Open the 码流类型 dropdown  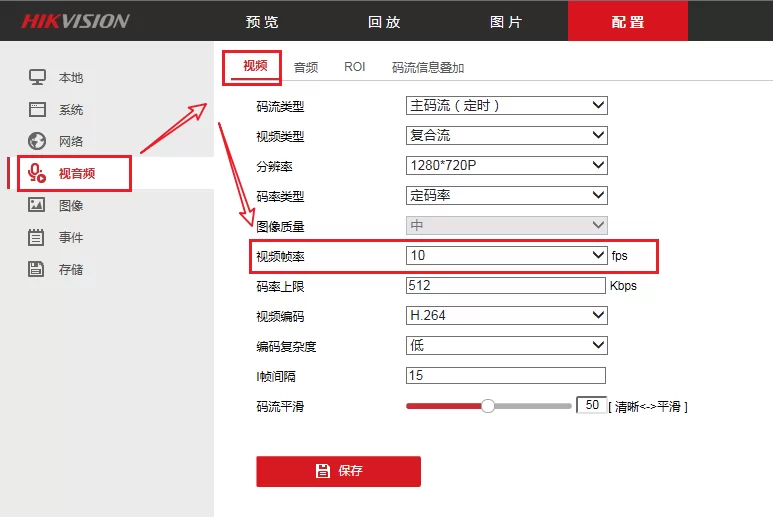pos(506,105)
